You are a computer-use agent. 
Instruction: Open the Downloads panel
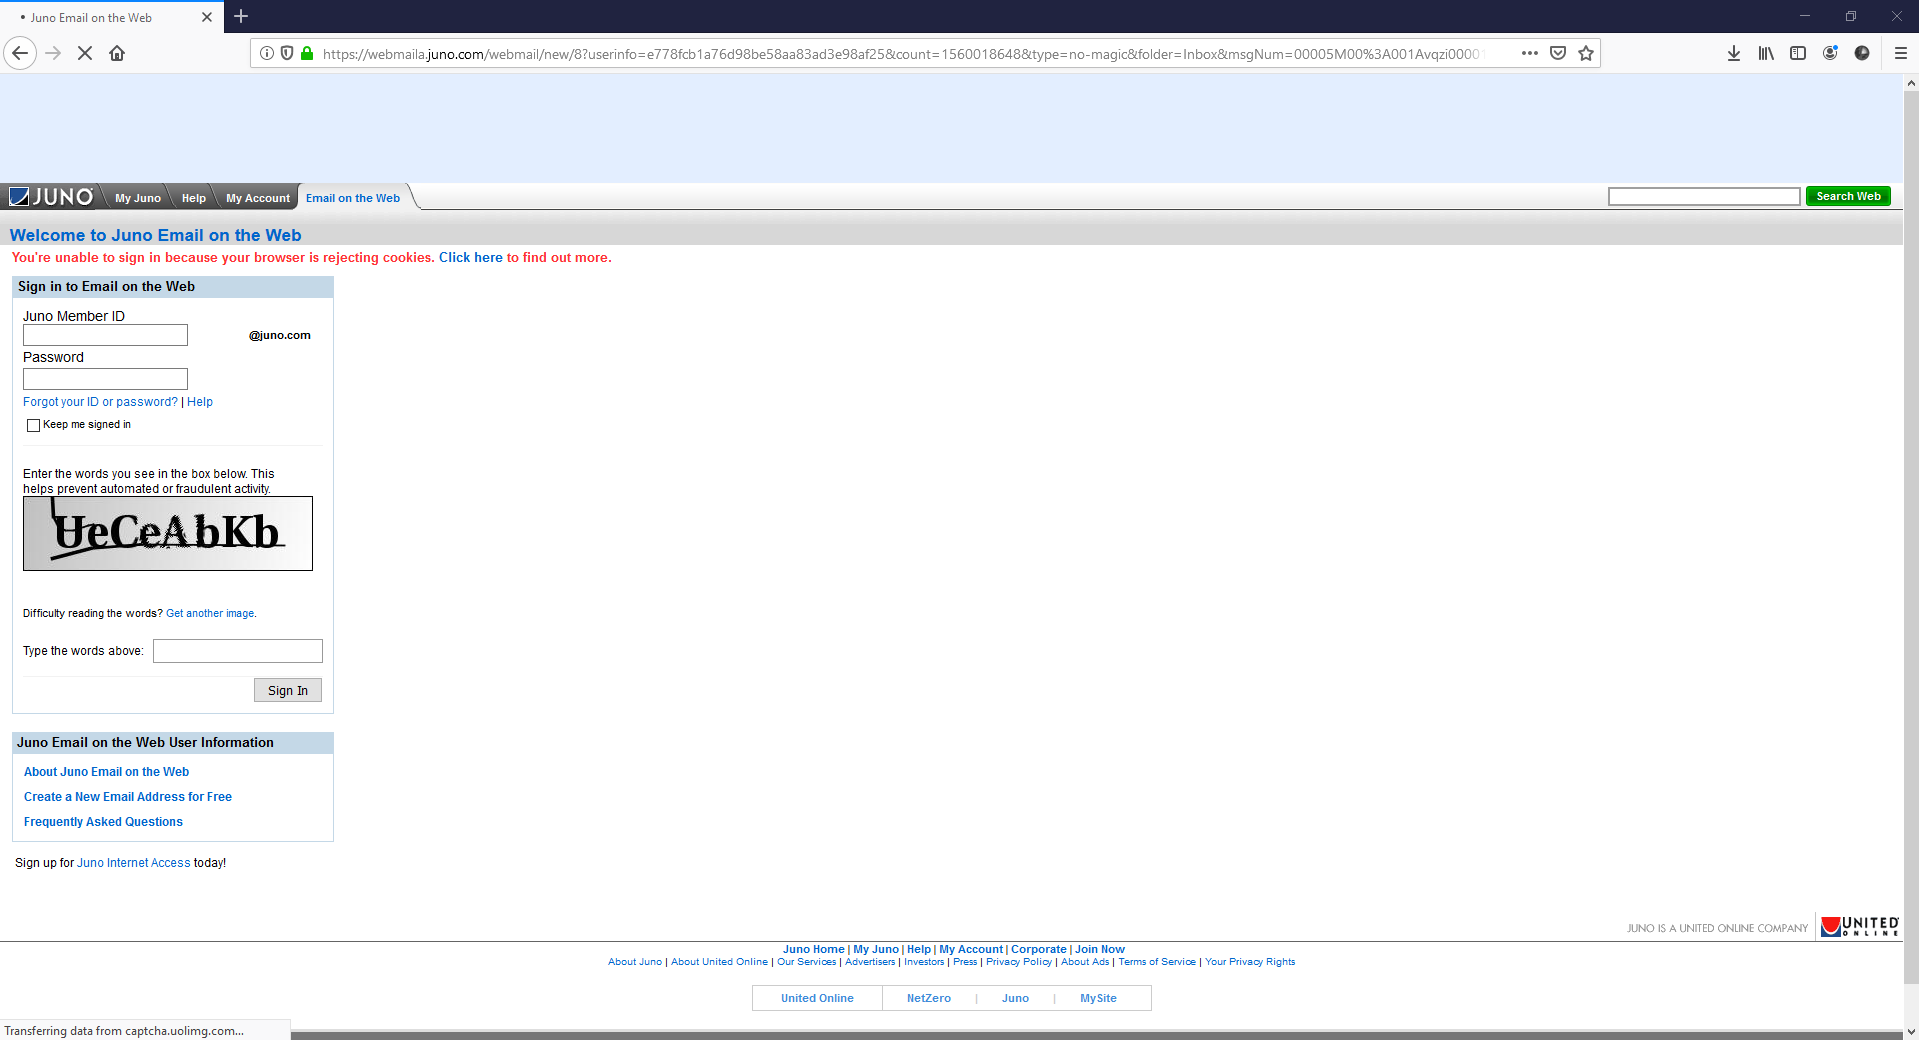[x=1734, y=53]
